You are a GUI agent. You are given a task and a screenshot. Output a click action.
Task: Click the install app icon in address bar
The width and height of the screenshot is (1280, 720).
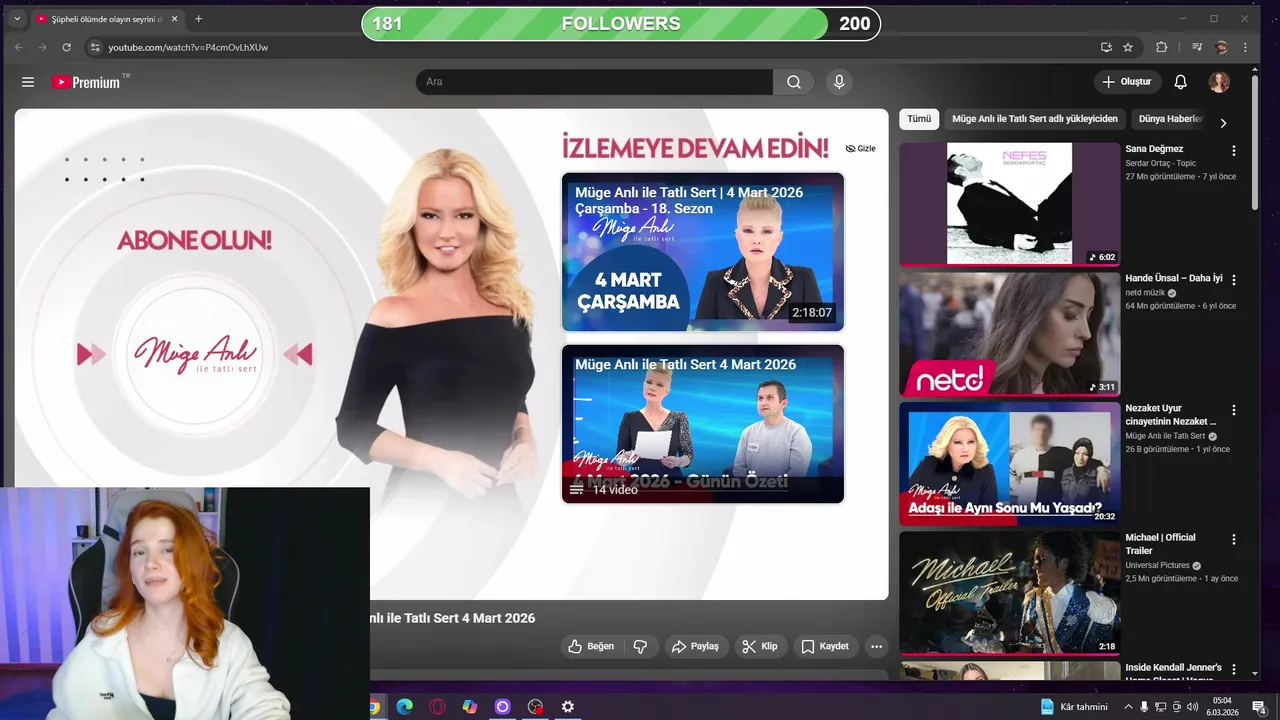(x=1106, y=47)
